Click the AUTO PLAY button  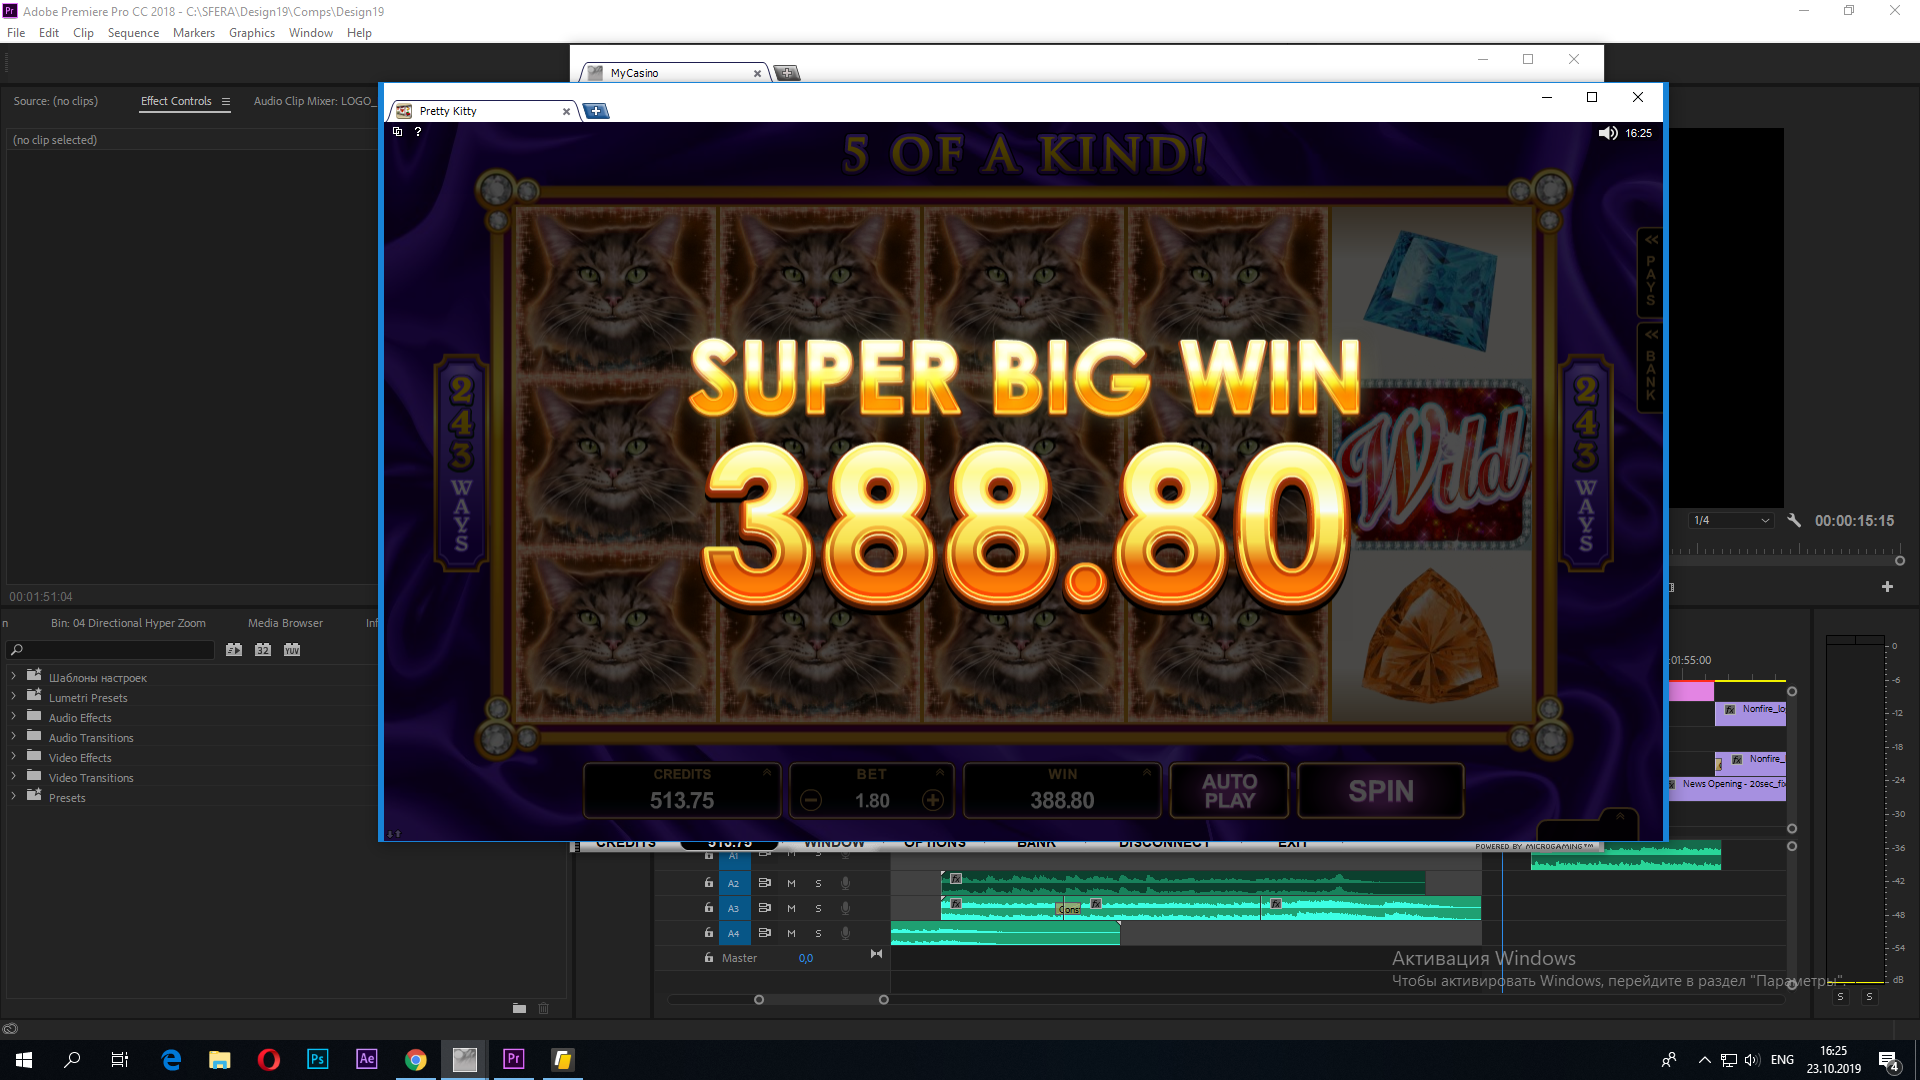point(1229,791)
